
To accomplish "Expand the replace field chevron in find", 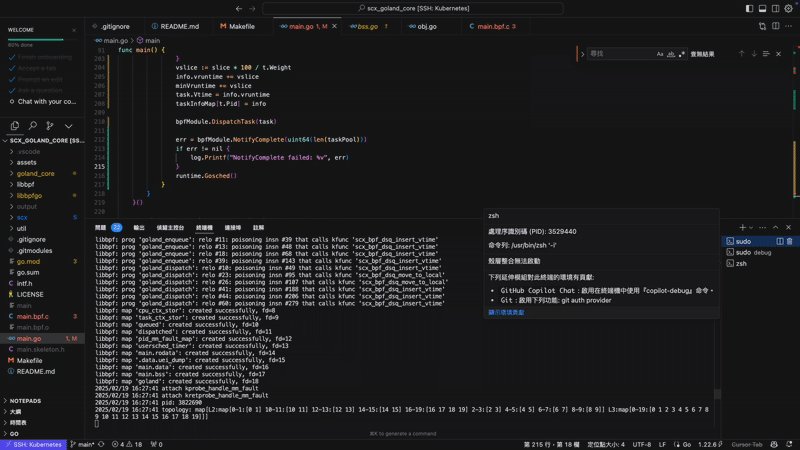I will tap(582, 54).
